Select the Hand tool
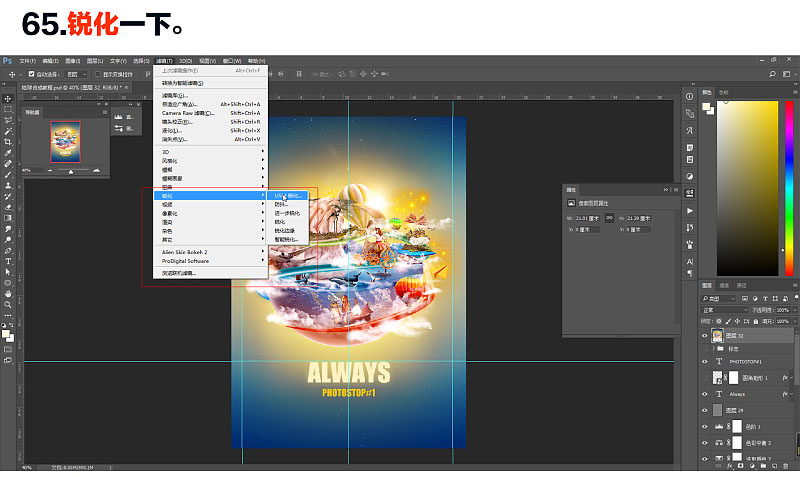The image size is (800, 477). coord(8,294)
